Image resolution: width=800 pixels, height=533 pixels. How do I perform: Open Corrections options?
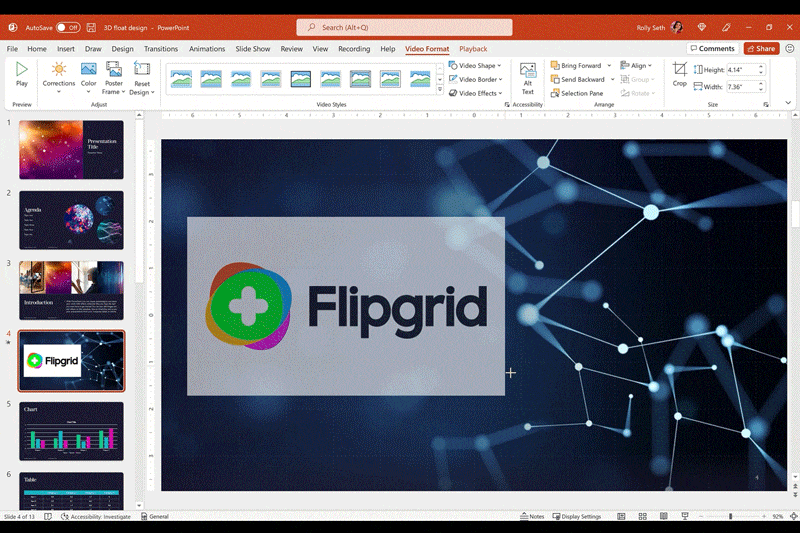tap(59, 78)
